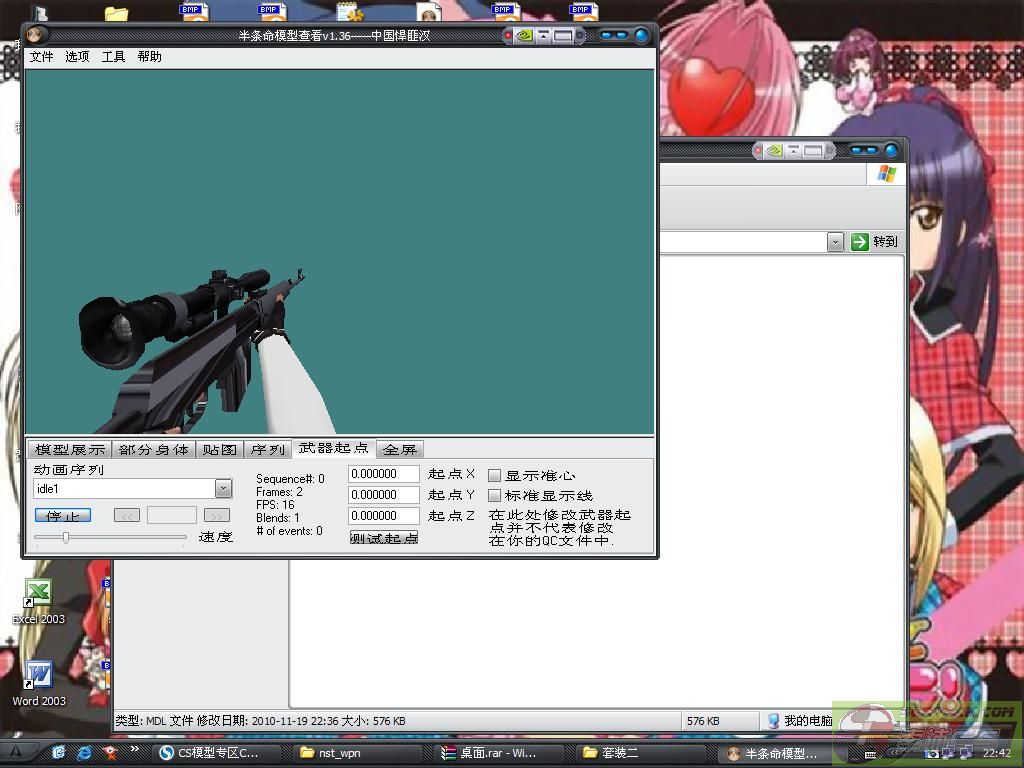Click the show desktop quick launch icon
1024x768 pixels.
pyautogui.click(x=59, y=751)
